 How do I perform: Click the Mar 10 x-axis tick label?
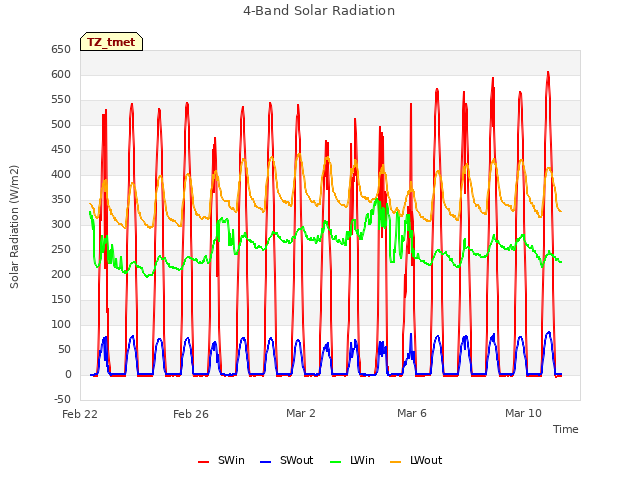[x=523, y=413]
